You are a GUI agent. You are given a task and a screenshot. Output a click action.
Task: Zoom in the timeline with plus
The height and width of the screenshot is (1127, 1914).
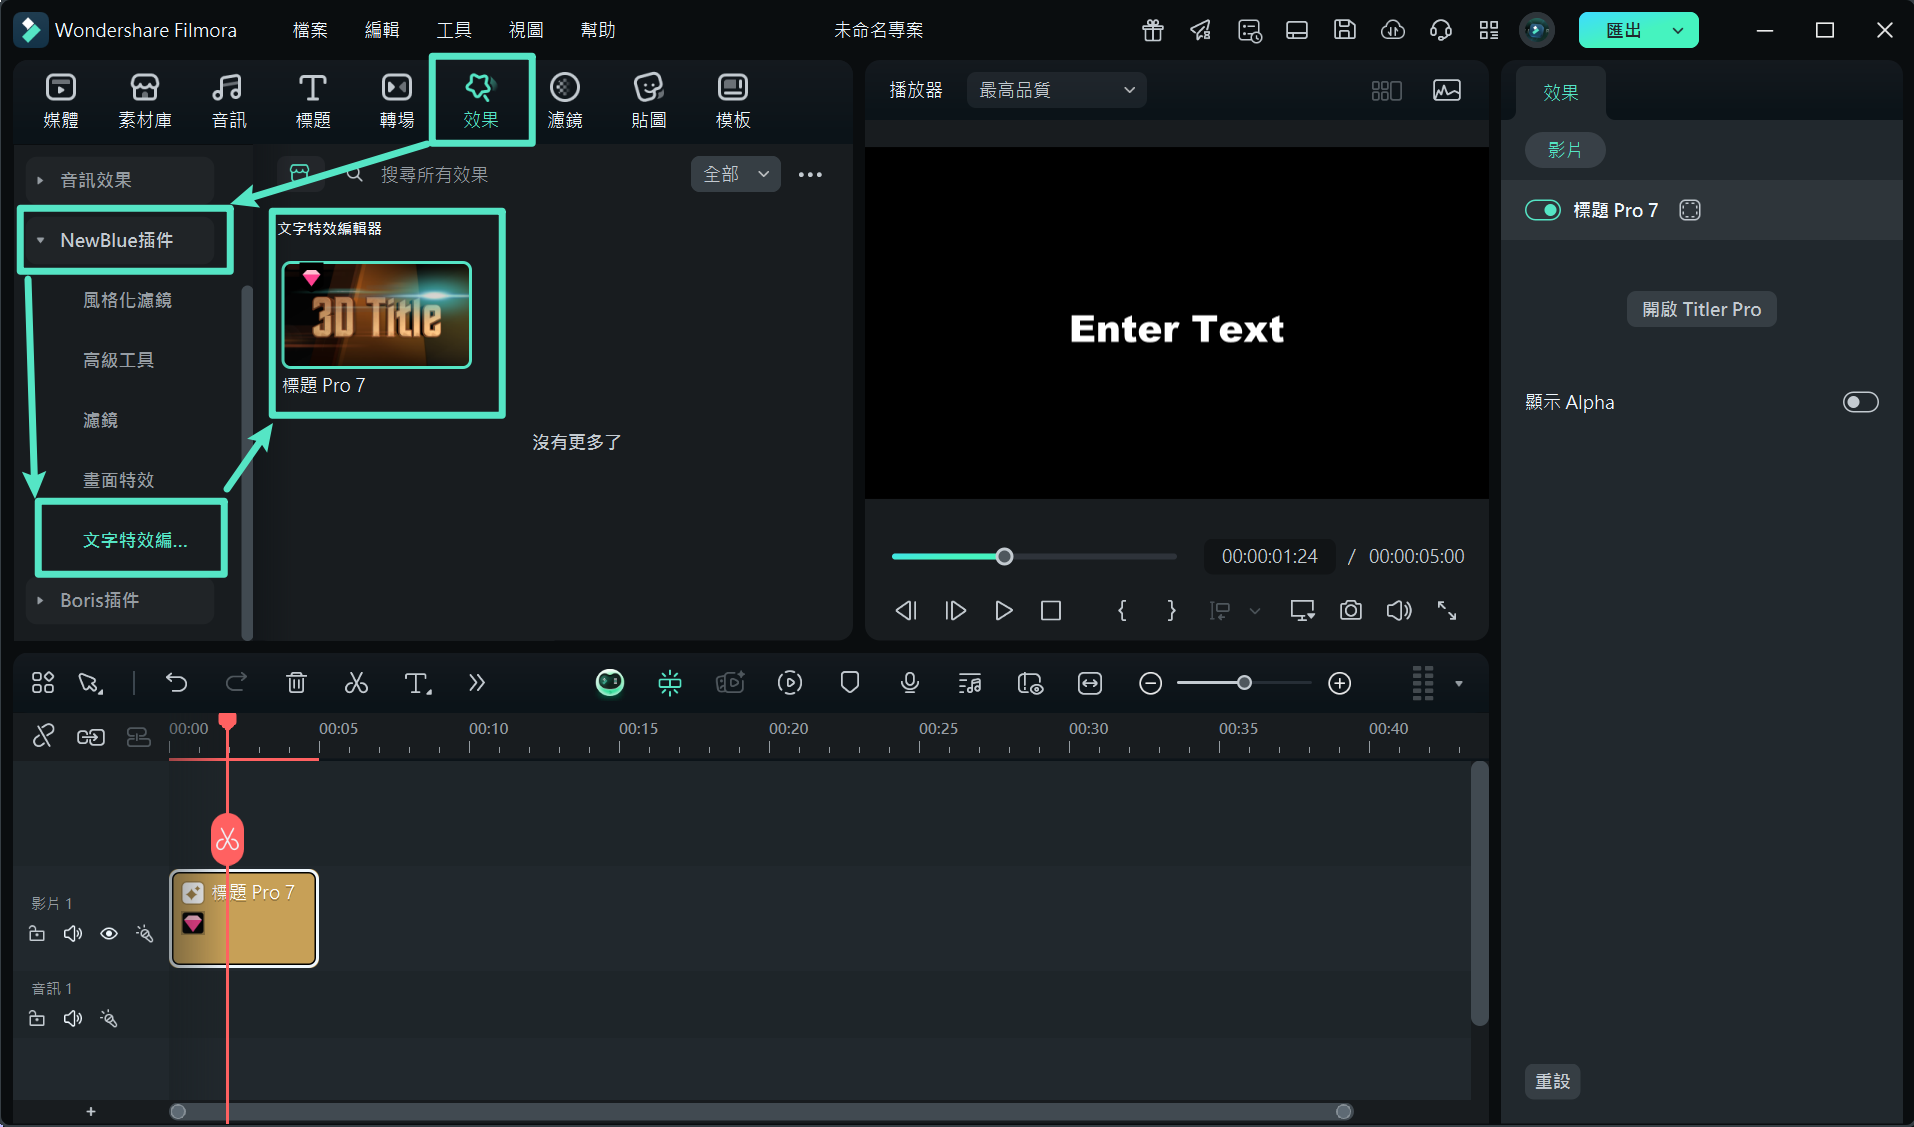[x=1339, y=683]
